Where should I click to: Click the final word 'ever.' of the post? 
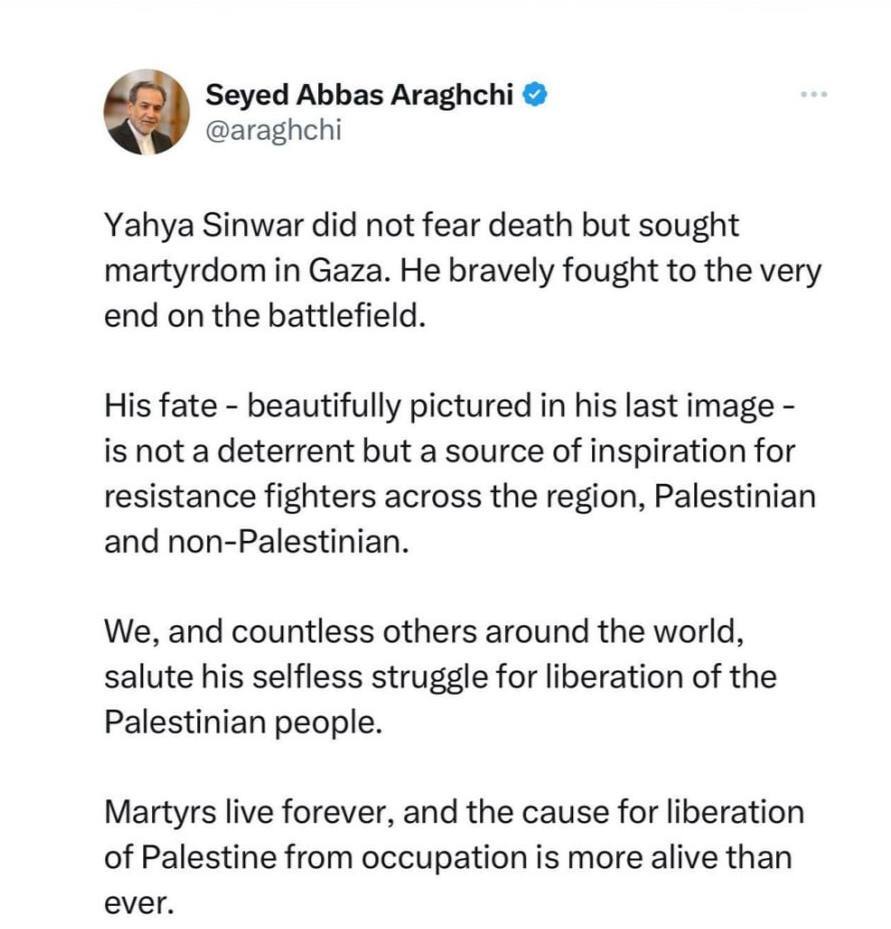(140, 904)
